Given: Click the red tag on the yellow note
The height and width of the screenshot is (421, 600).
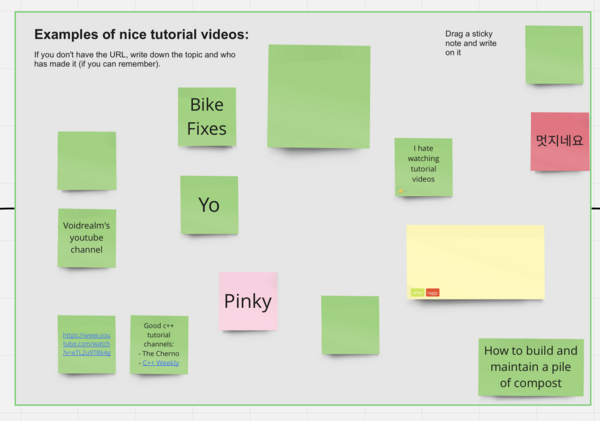Looking at the screenshot, I should click(432, 292).
